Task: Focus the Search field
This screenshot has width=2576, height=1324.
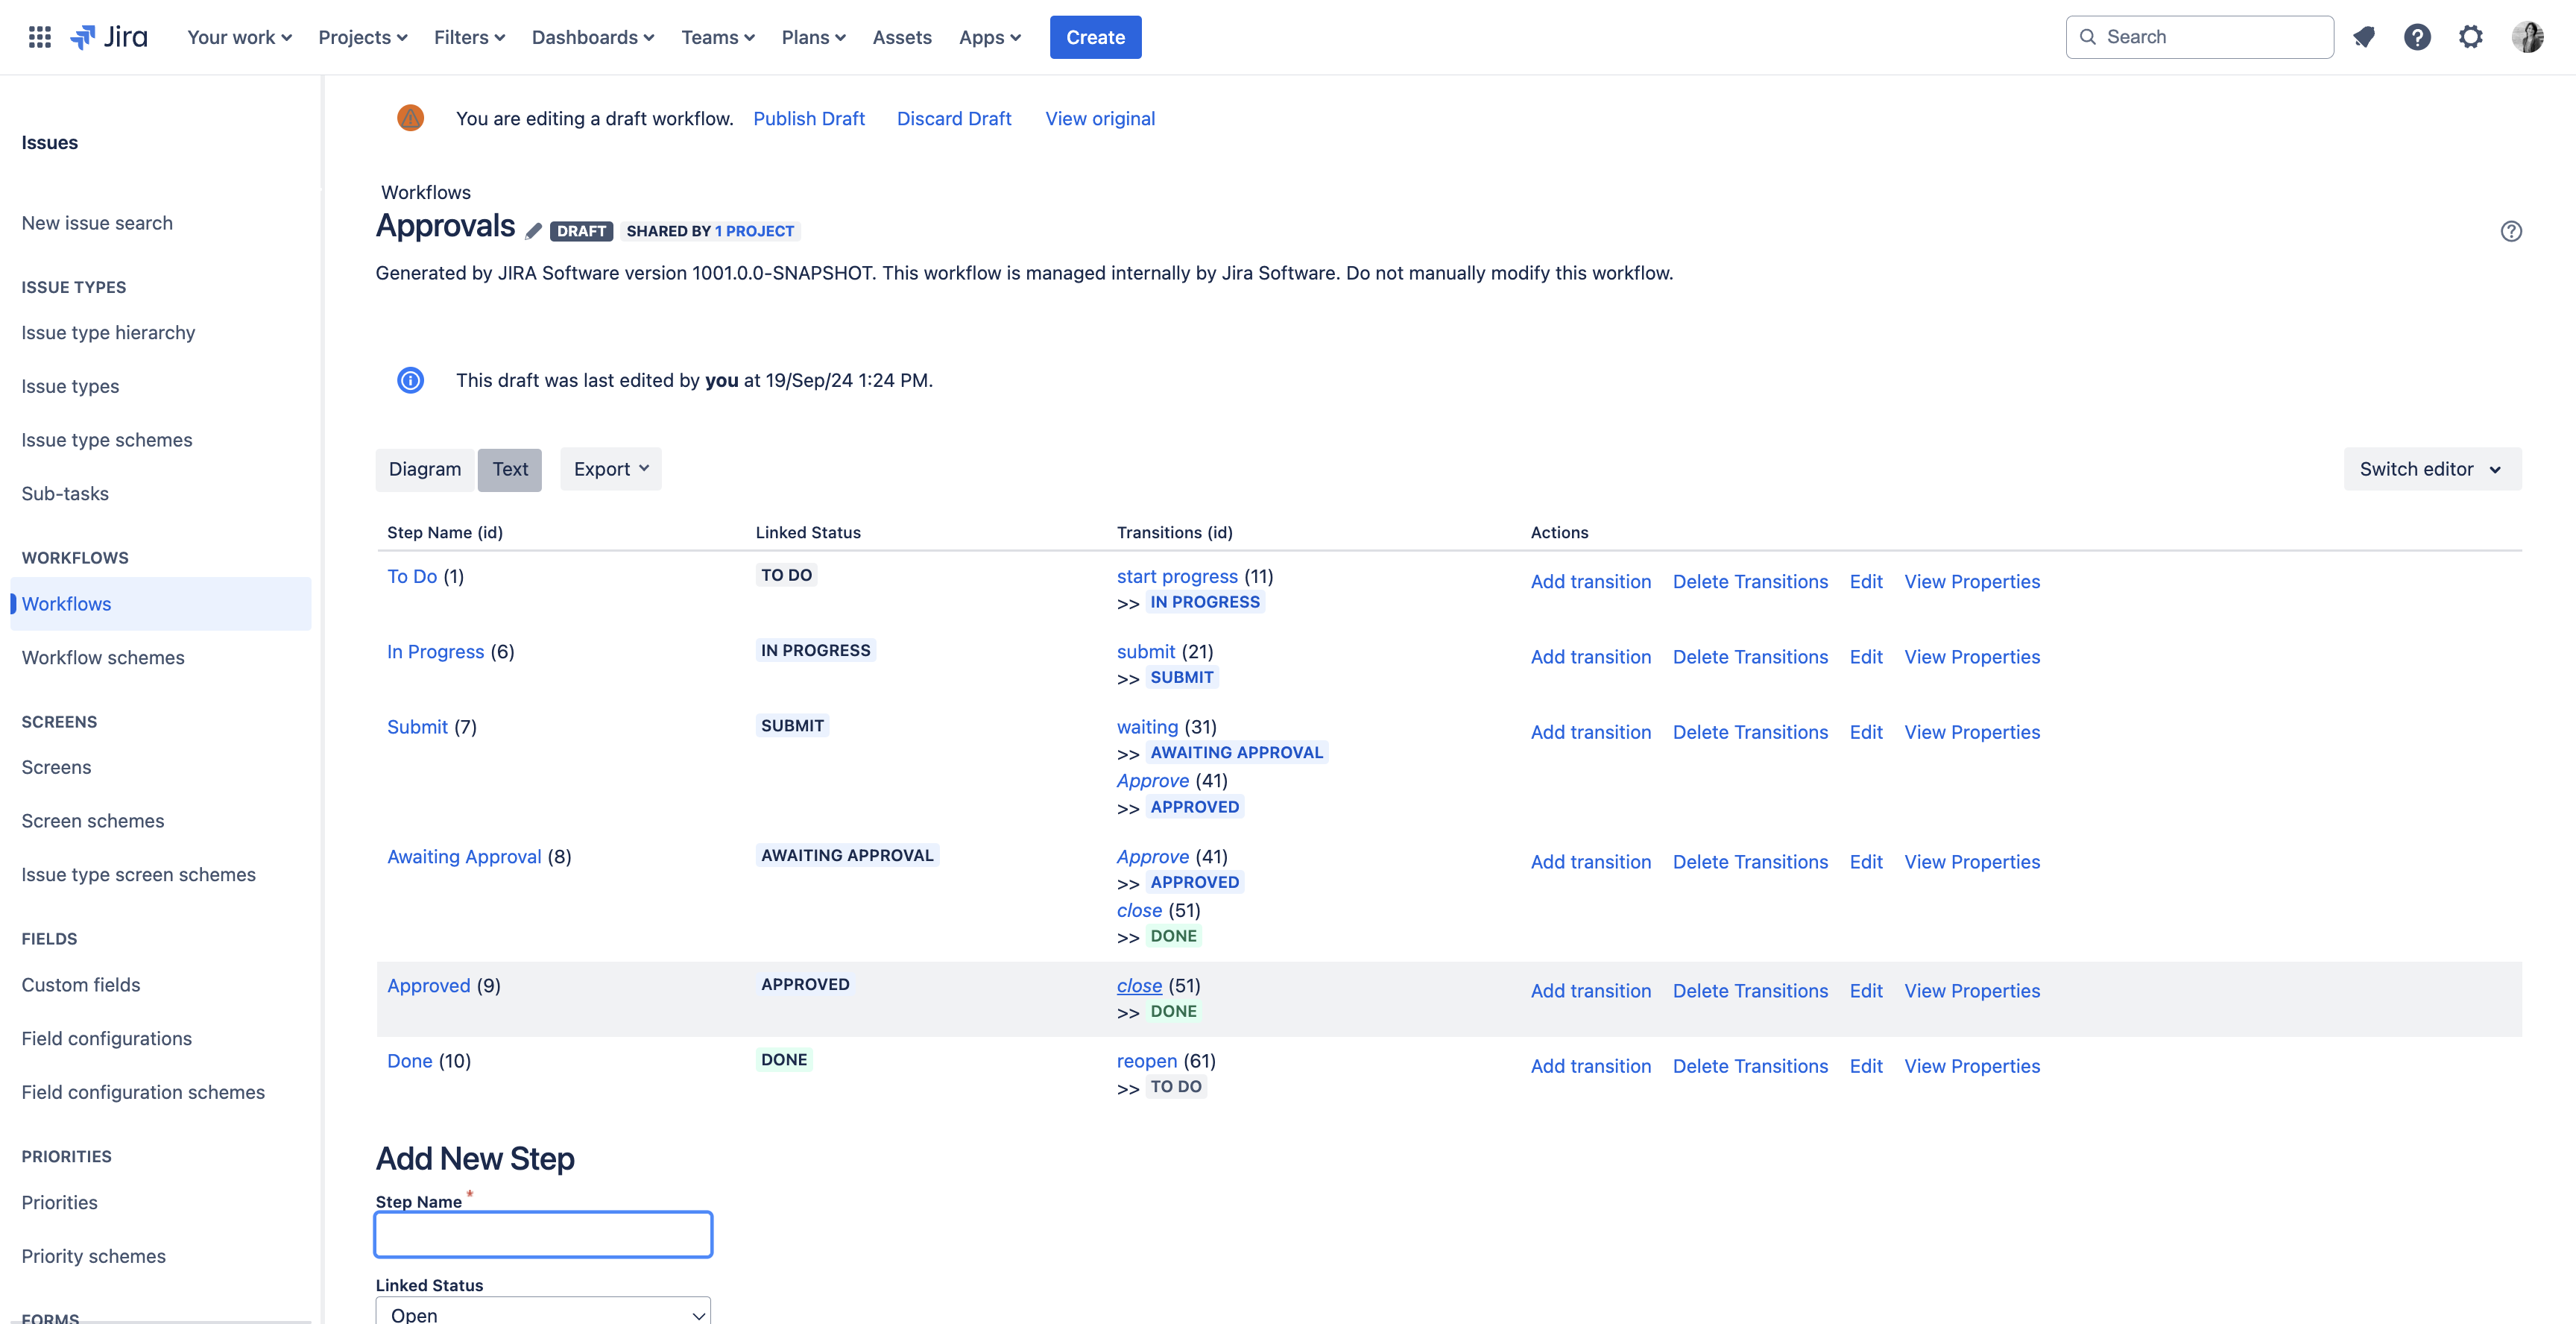Action: 2200,37
